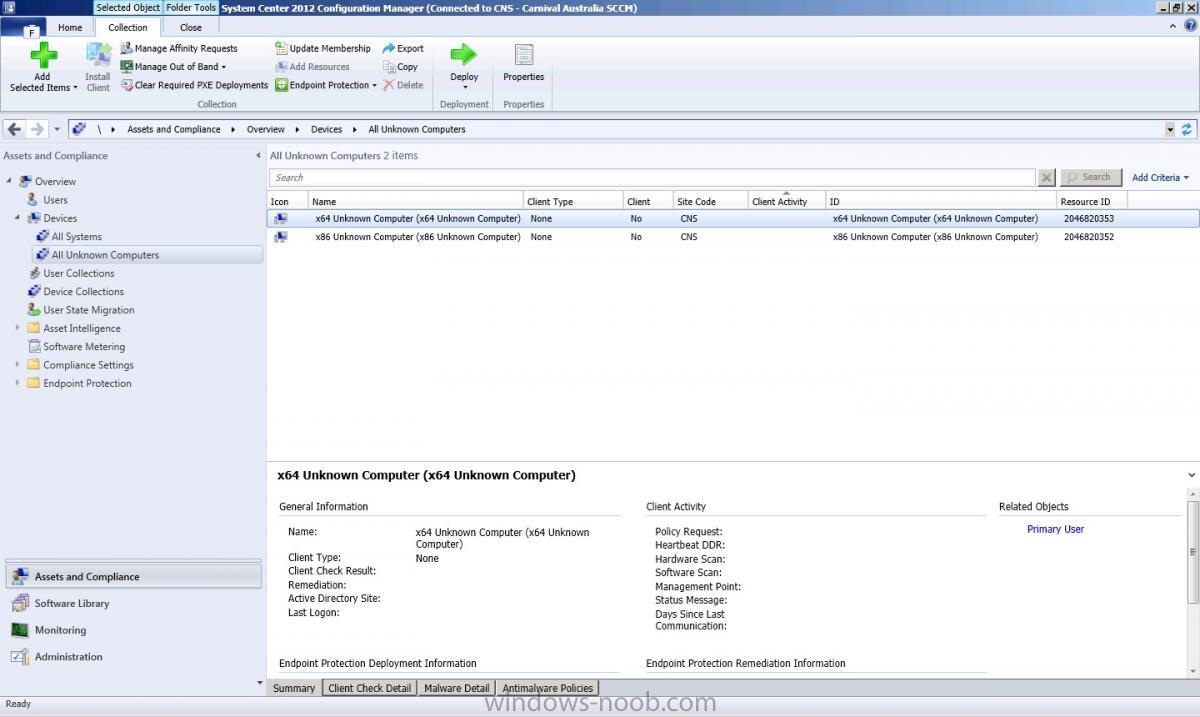Open the blue application menu button
The width and height of the screenshot is (1200, 717).
click(23, 26)
